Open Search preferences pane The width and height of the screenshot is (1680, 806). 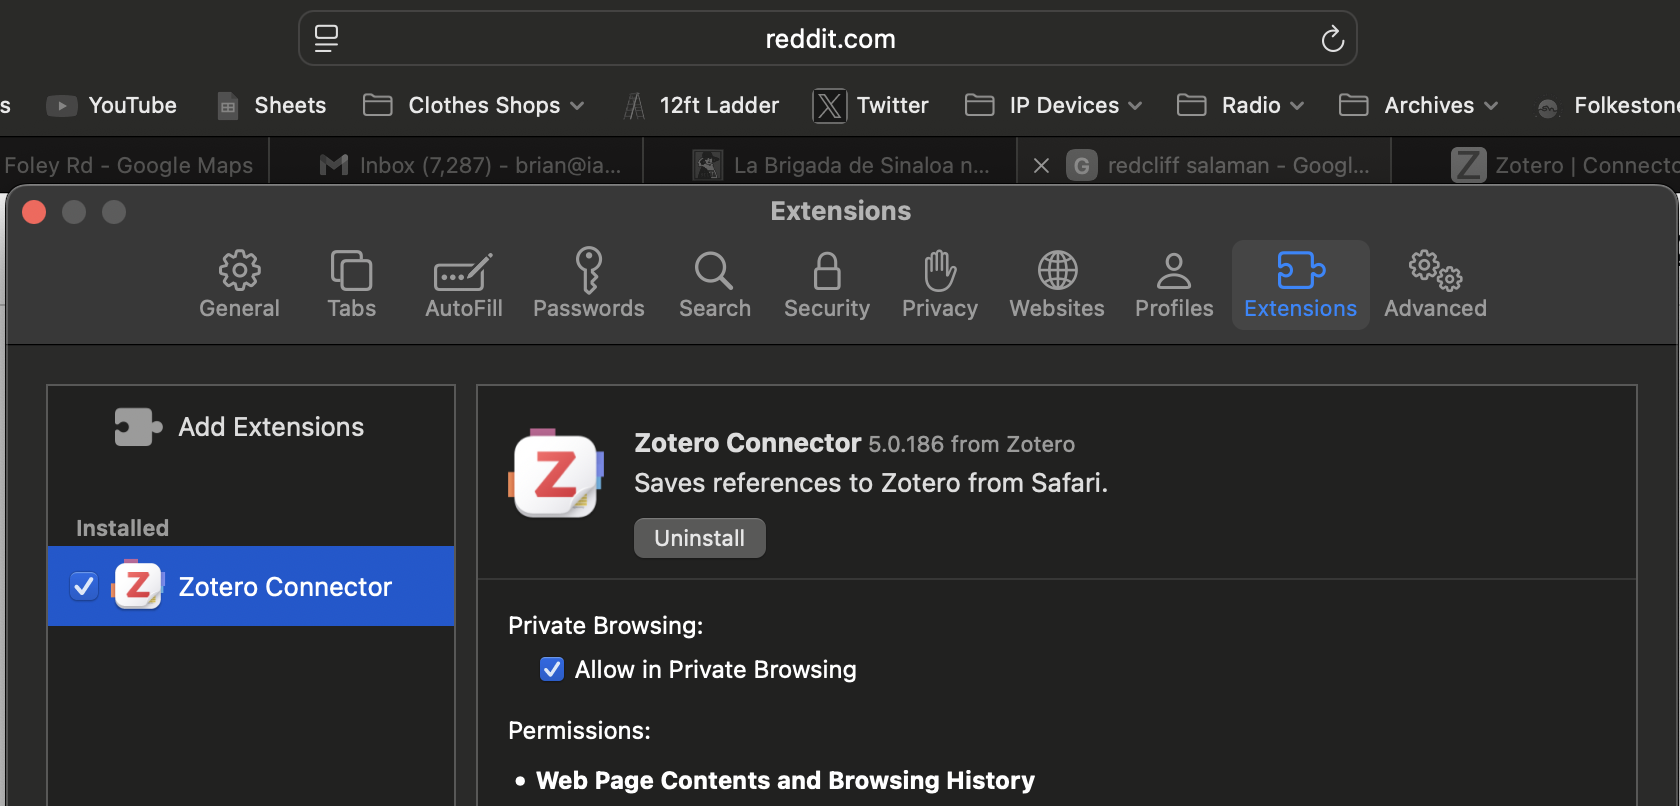(x=714, y=284)
